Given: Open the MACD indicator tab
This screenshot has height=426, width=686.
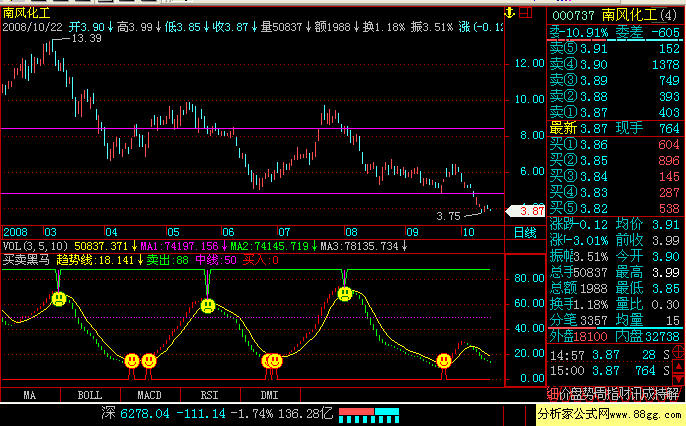Looking at the screenshot, I should pos(150,395).
